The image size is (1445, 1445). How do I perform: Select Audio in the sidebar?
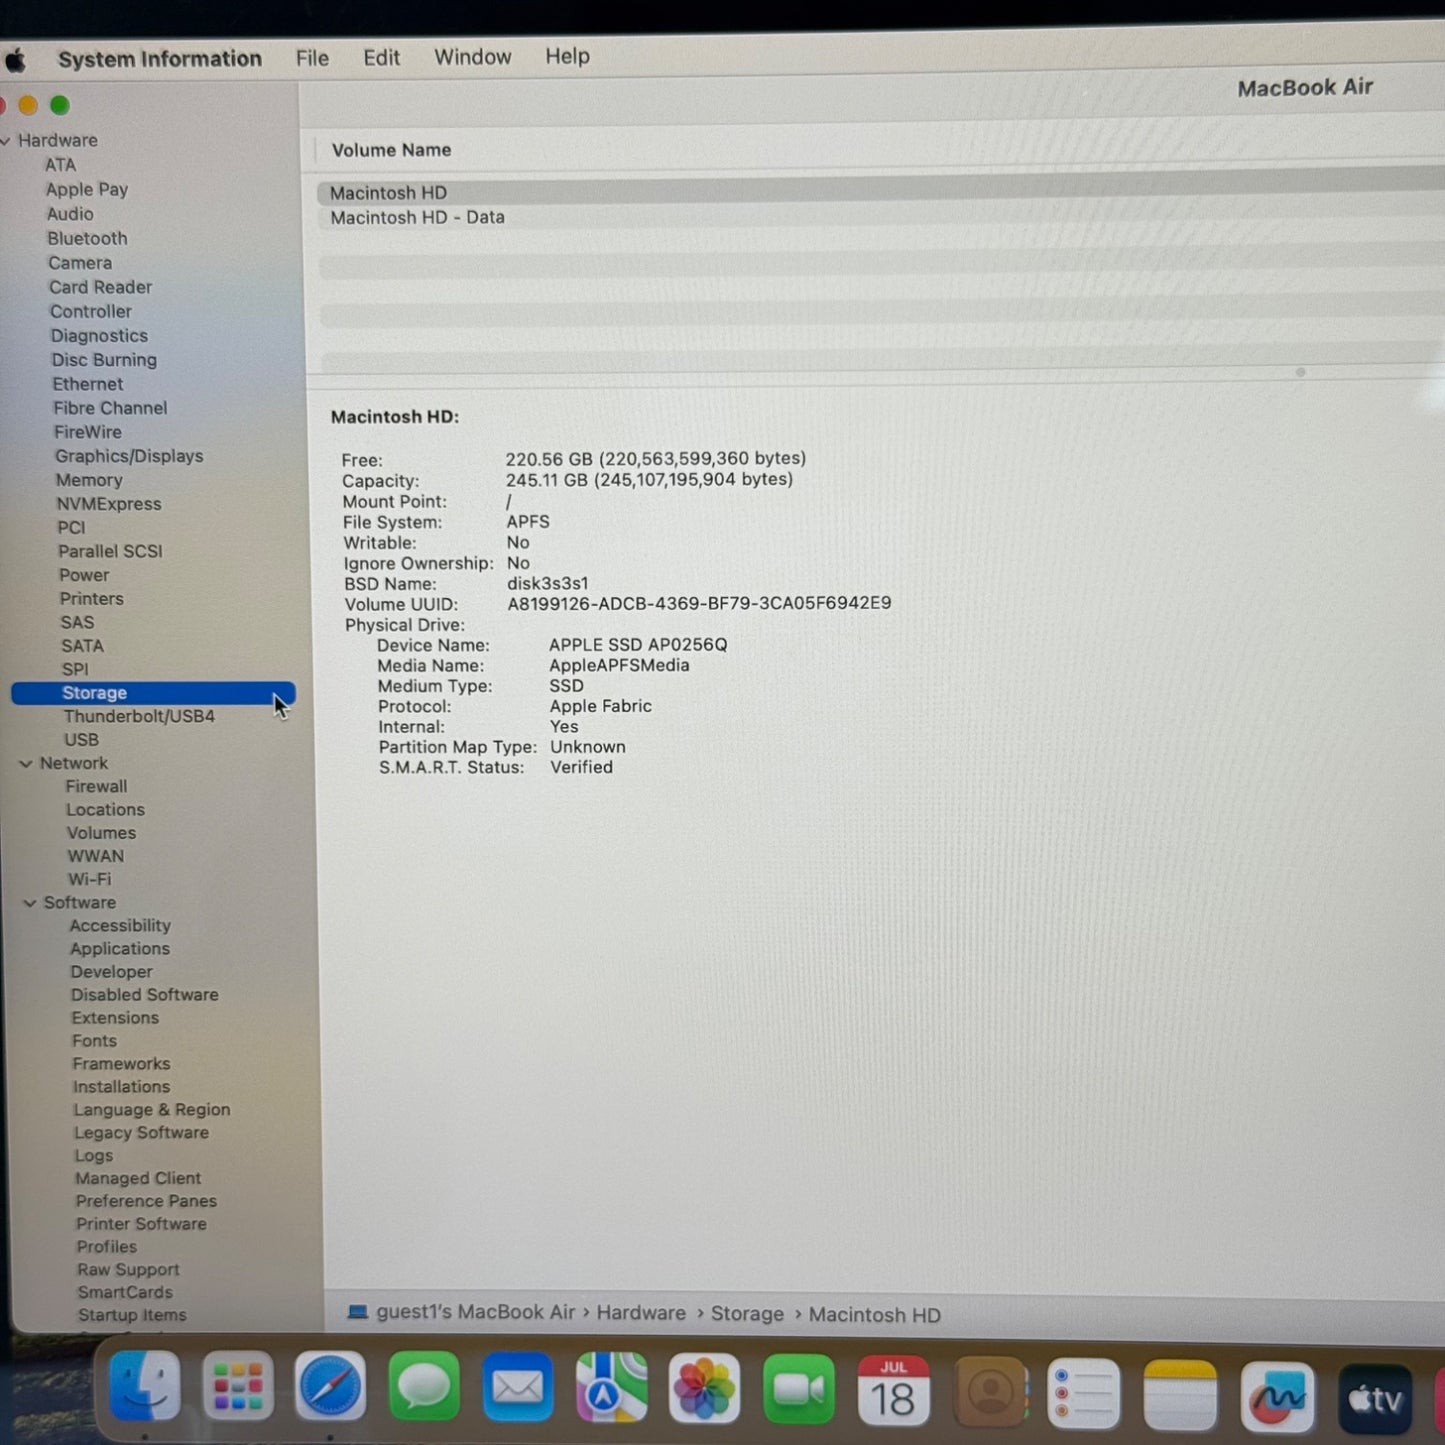(70, 214)
